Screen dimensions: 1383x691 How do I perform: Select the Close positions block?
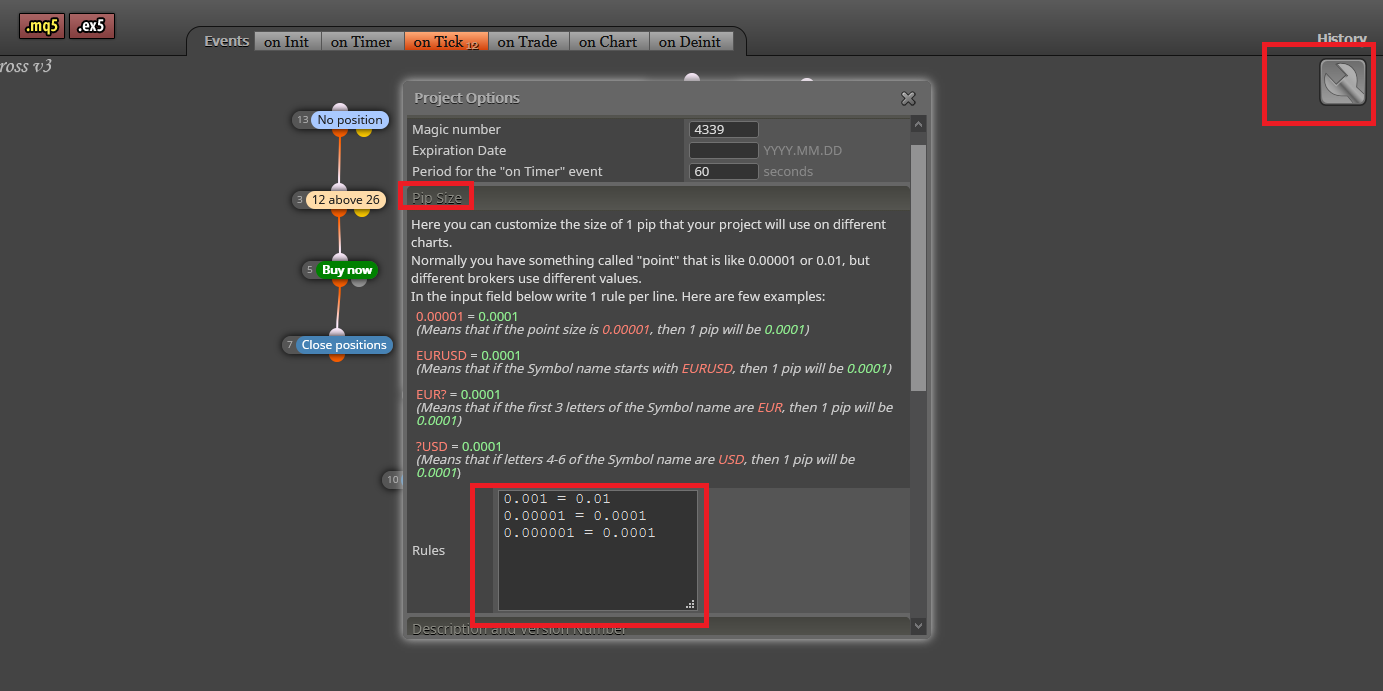click(x=344, y=345)
